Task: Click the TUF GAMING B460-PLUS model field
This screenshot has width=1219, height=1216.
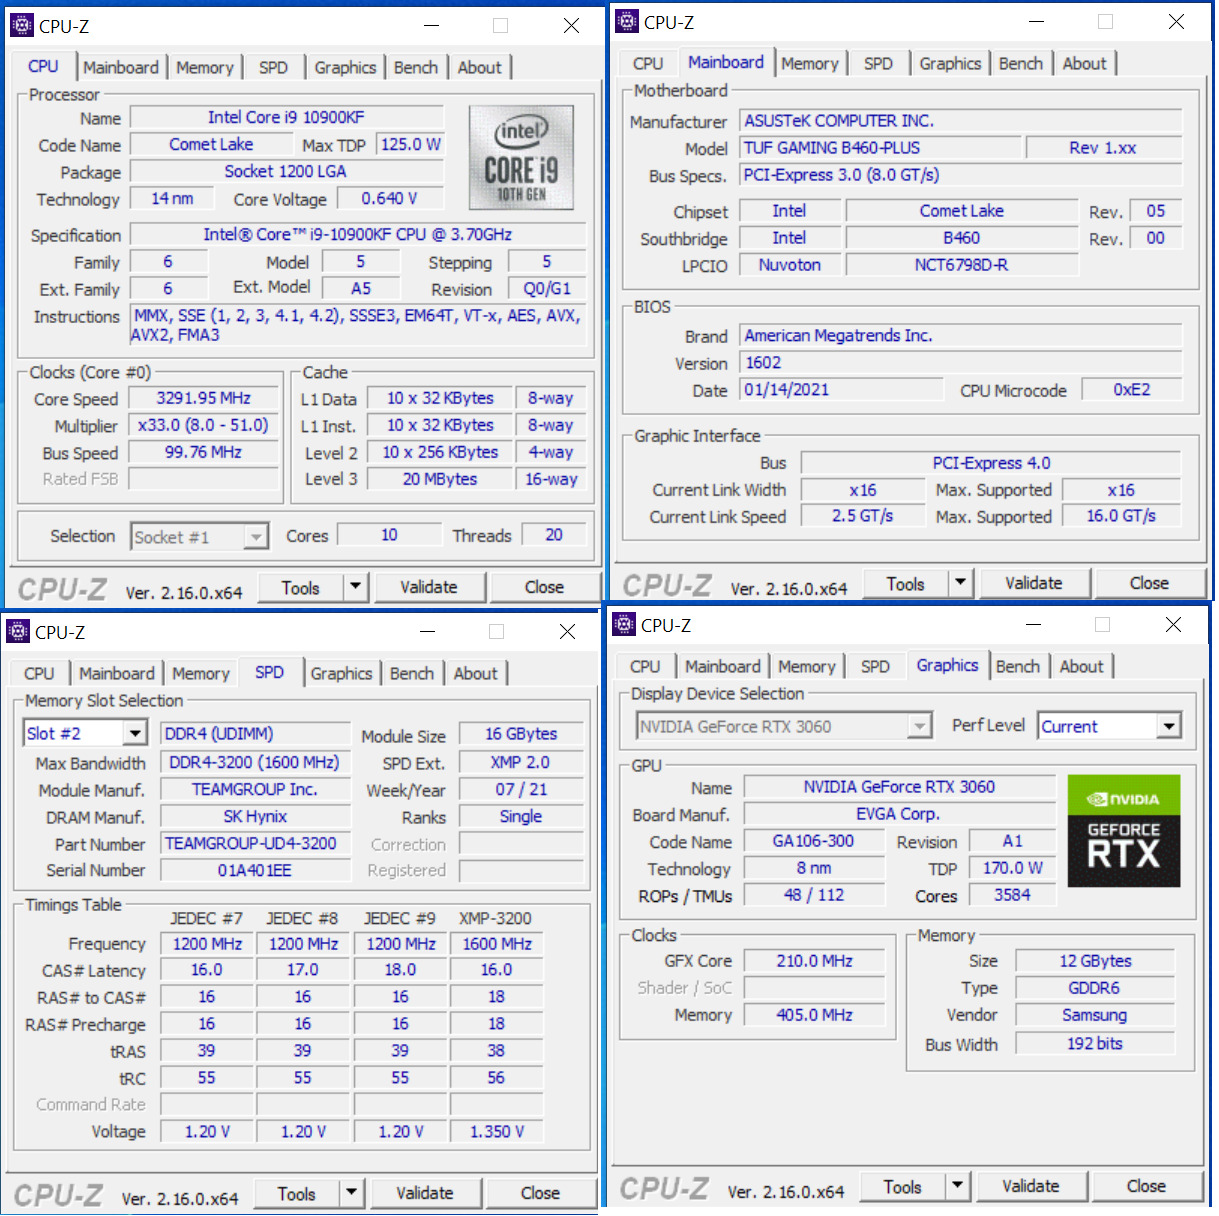Action: pos(881,147)
